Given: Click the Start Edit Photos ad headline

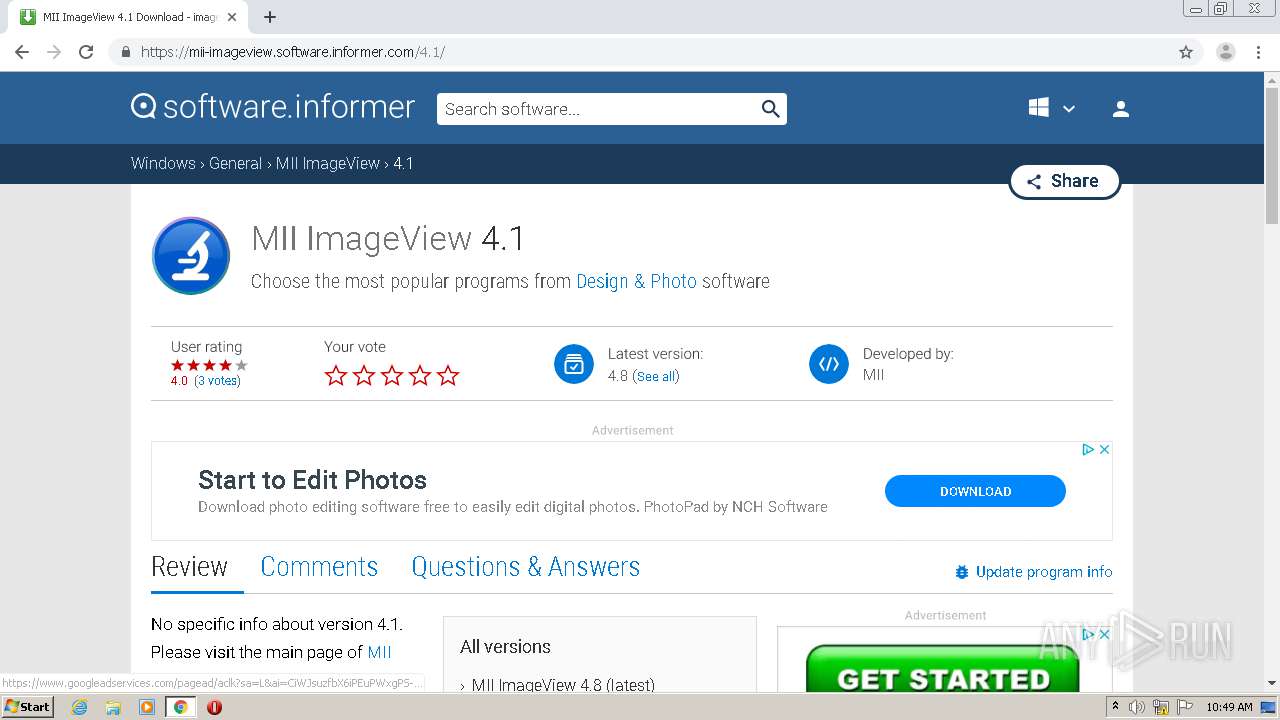Looking at the screenshot, I should [312, 480].
